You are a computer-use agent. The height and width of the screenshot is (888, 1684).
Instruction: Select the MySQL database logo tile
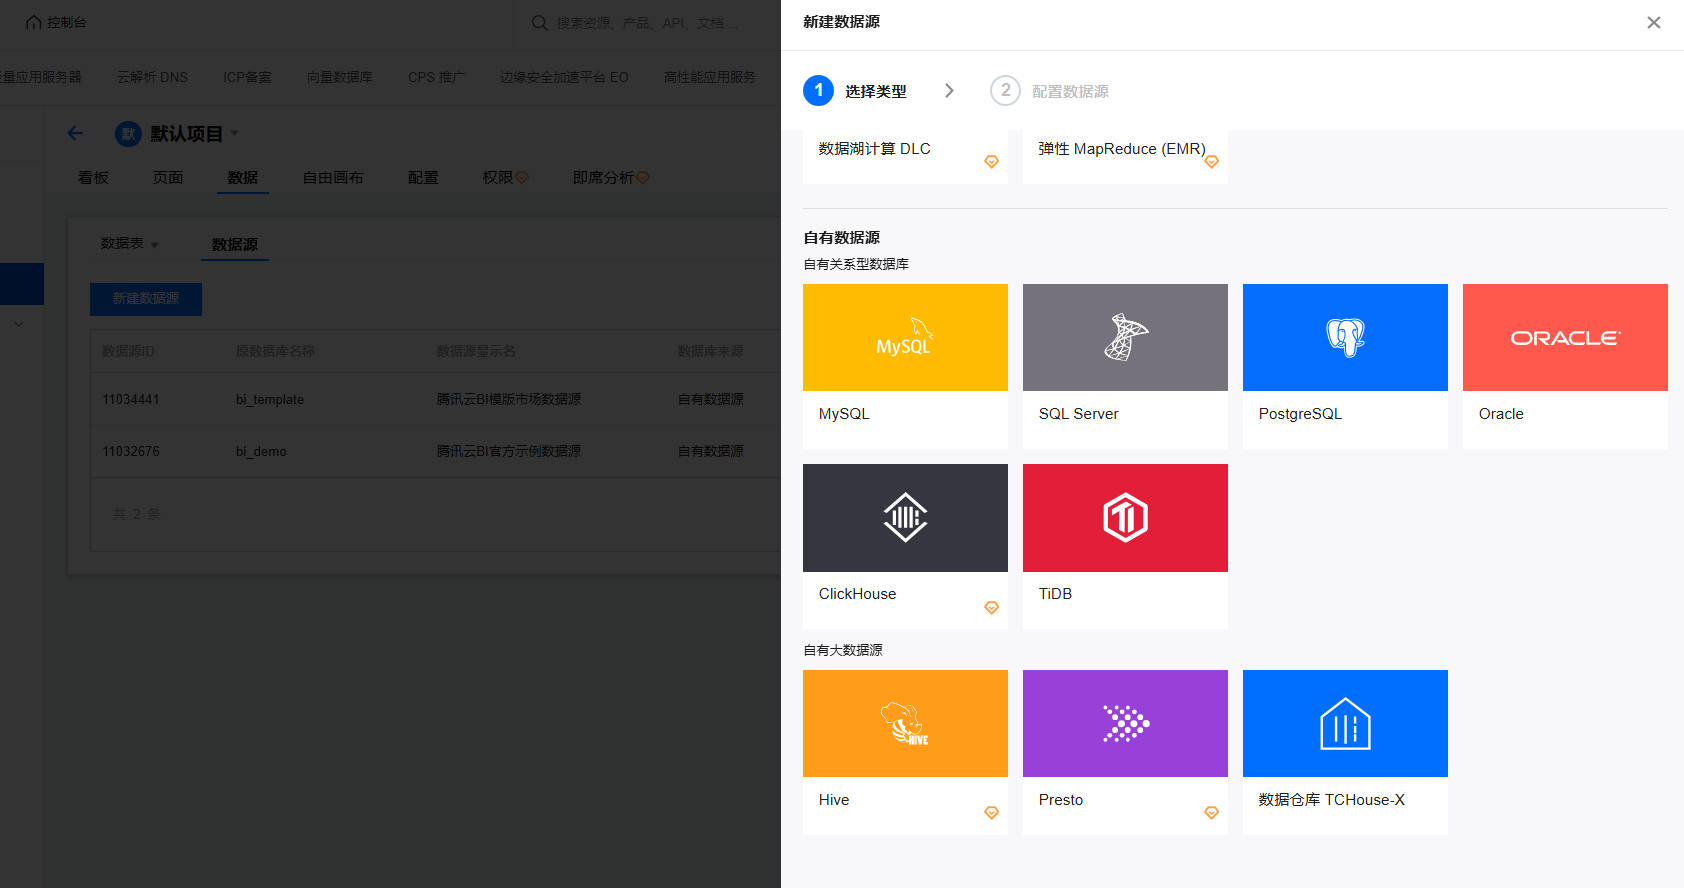[905, 337]
